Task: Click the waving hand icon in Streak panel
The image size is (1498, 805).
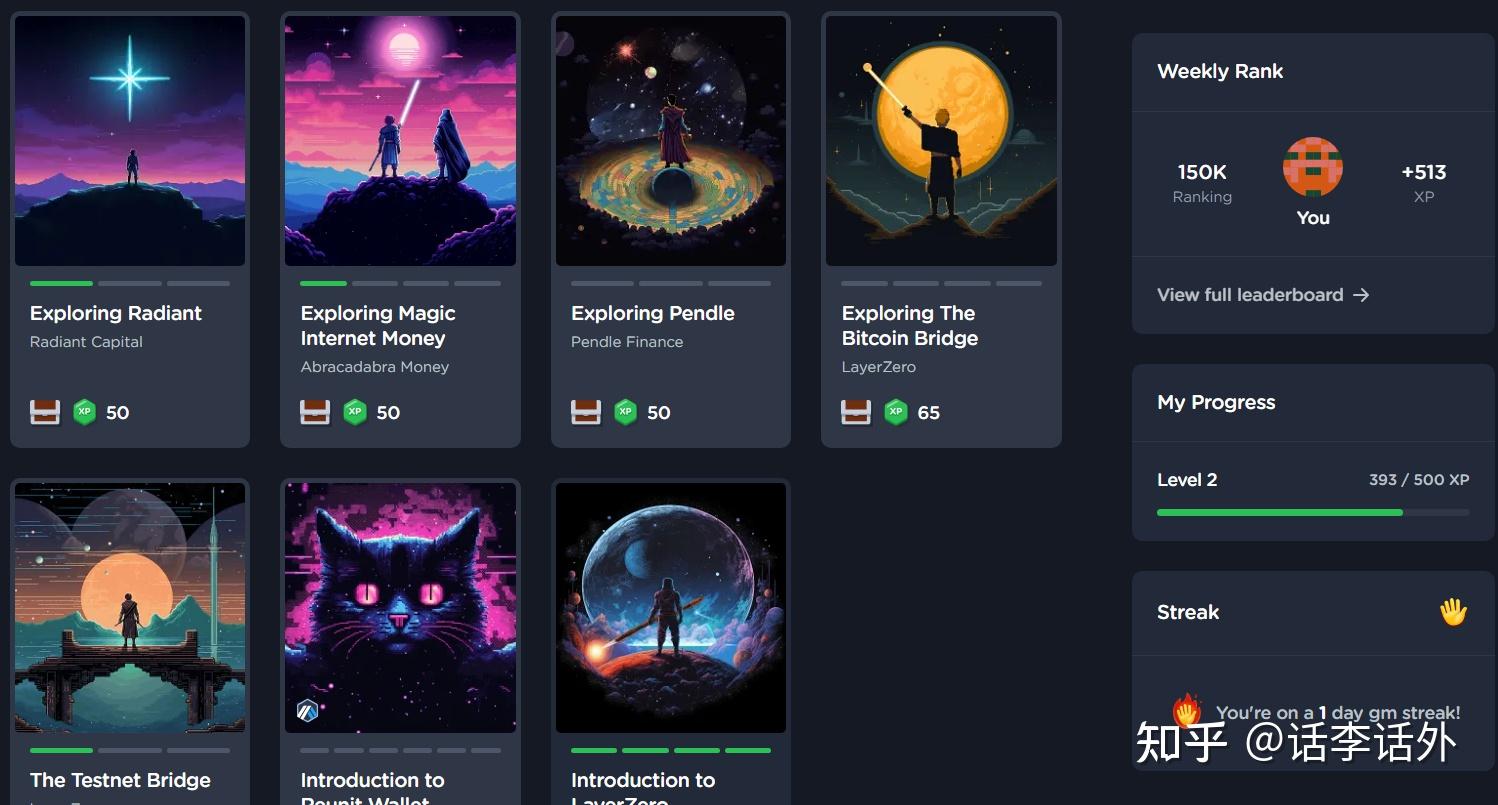Action: [x=1453, y=611]
